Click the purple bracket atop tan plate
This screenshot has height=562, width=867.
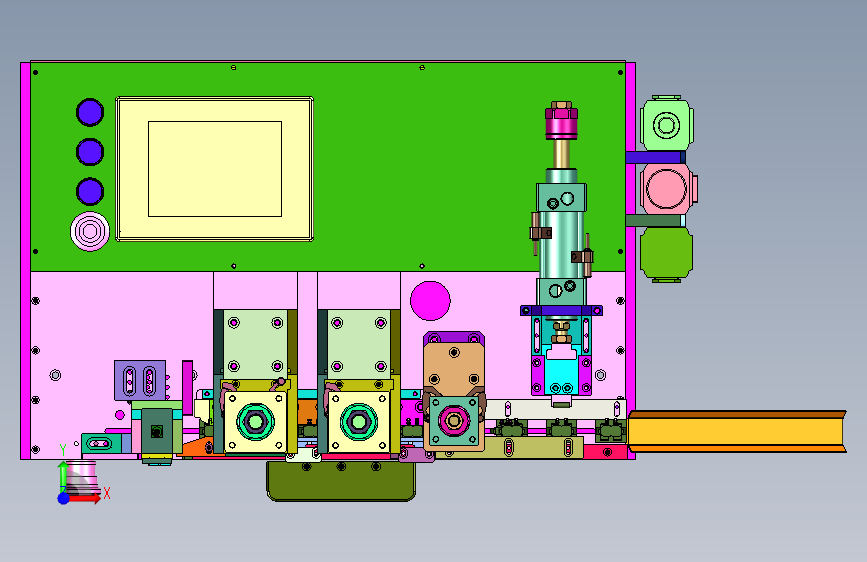click(454, 339)
